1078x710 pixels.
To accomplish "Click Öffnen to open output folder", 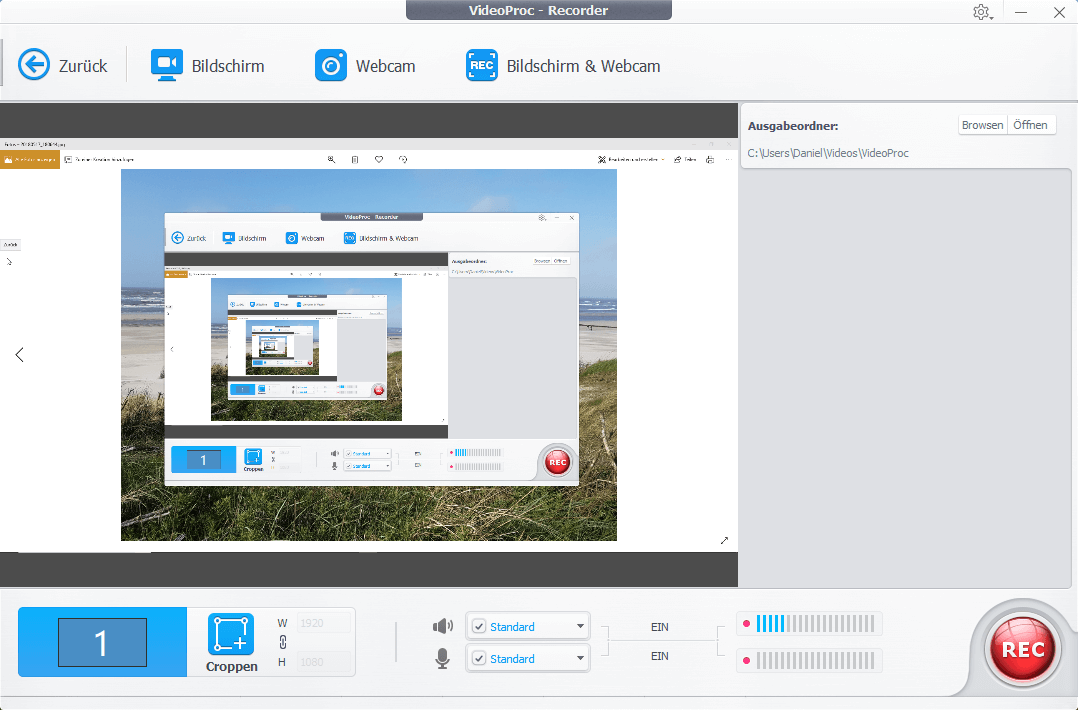I will [1031, 125].
